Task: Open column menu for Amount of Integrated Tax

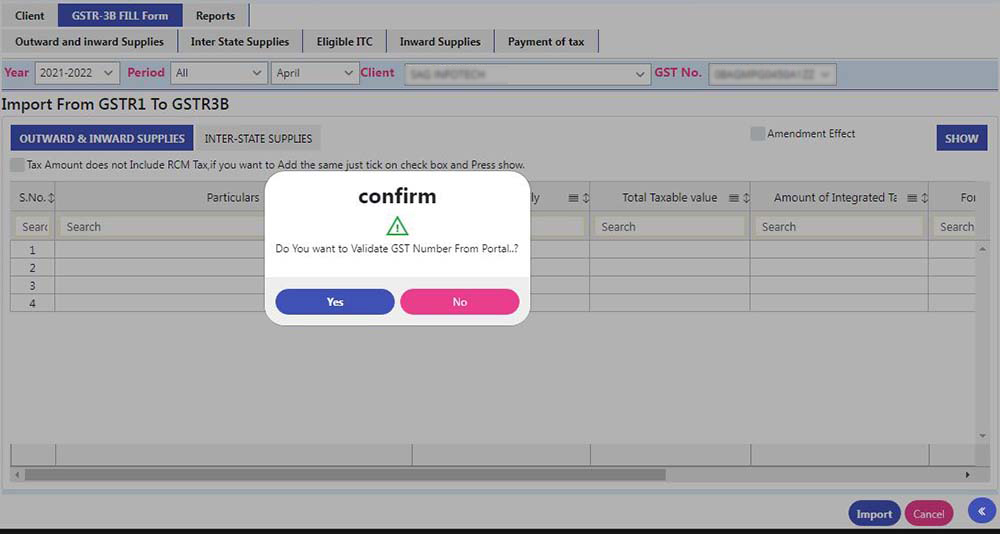Action: [912, 198]
